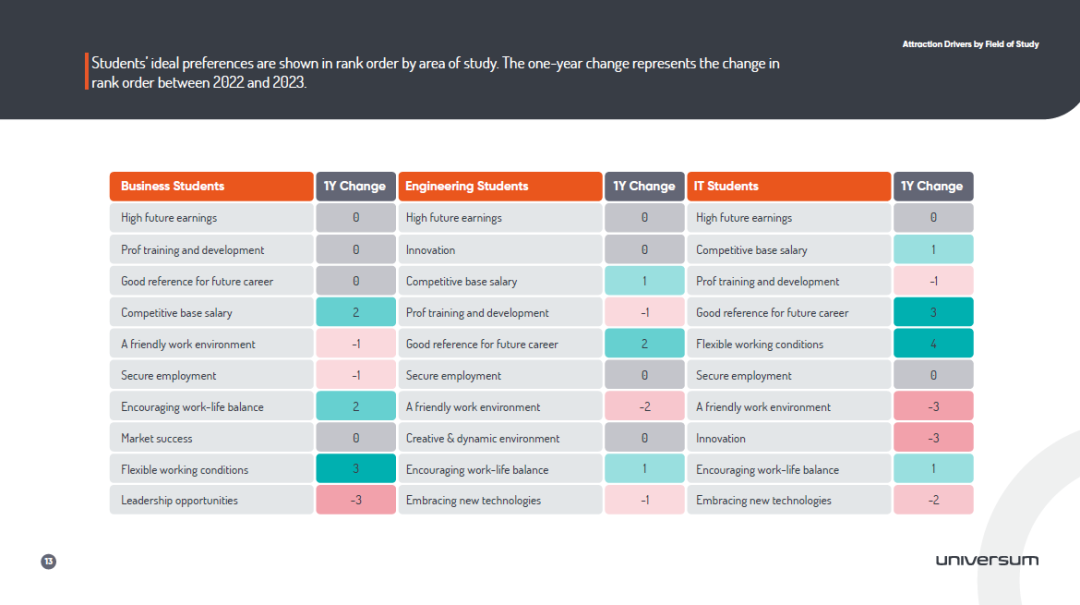Screen dimensions: 1080x605
Task: Select Innovation under Engineering Students
Action: [x=500, y=249]
